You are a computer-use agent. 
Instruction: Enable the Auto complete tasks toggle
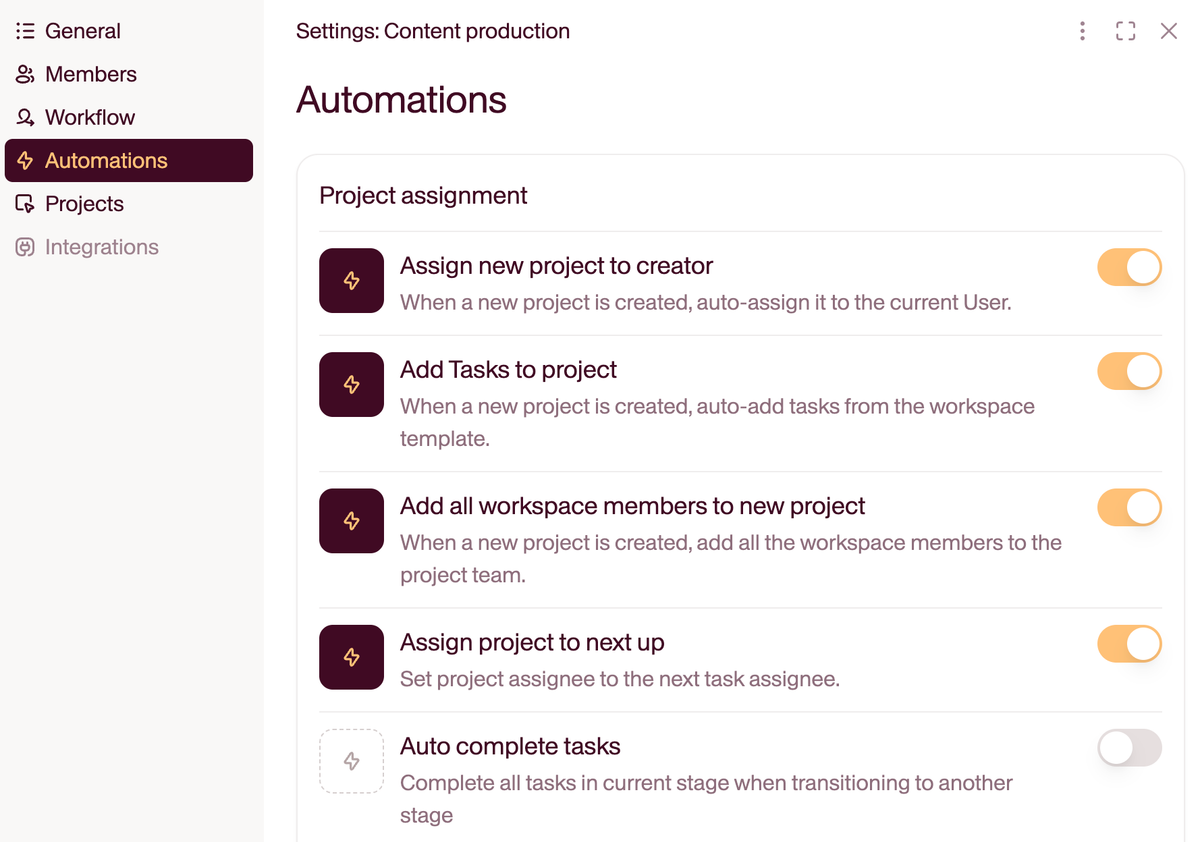1129,748
